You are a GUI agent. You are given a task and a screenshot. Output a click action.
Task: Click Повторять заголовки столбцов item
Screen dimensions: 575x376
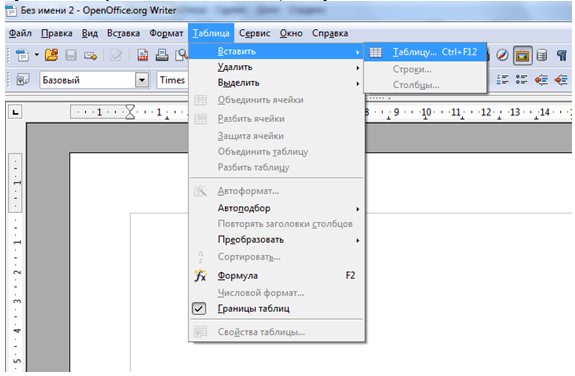276,224
